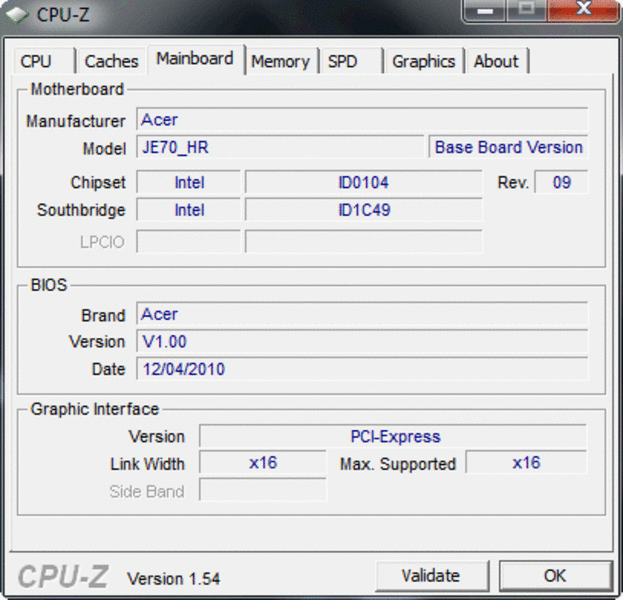Click the Southbridge vendor Intel field

coord(189,210)
